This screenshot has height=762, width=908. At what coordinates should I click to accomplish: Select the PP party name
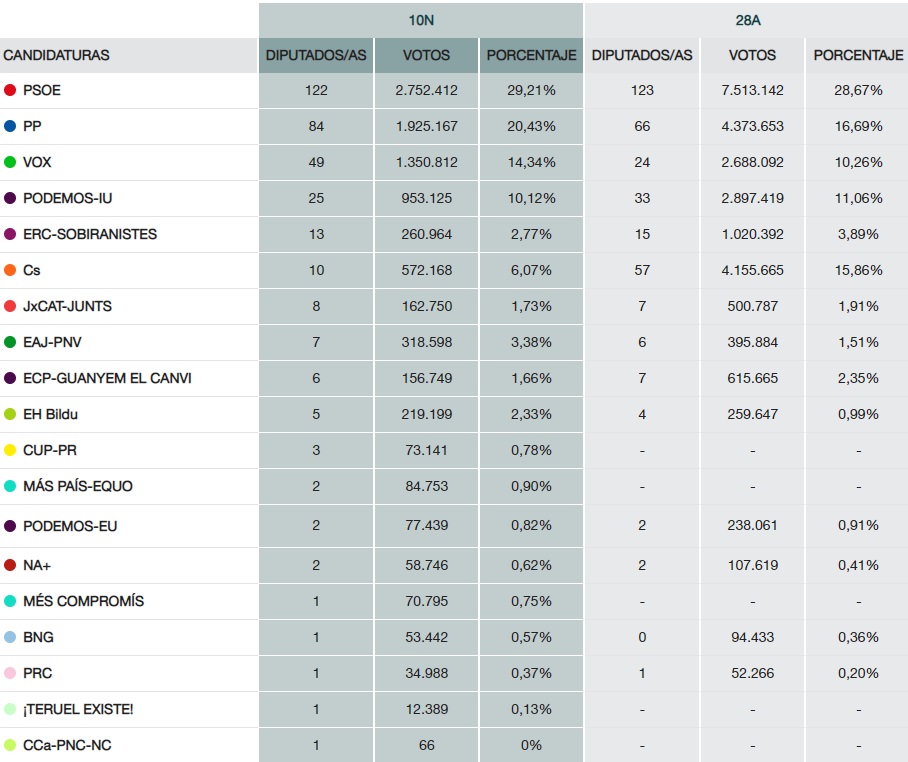pyautogui.click(x=32, y=126)
